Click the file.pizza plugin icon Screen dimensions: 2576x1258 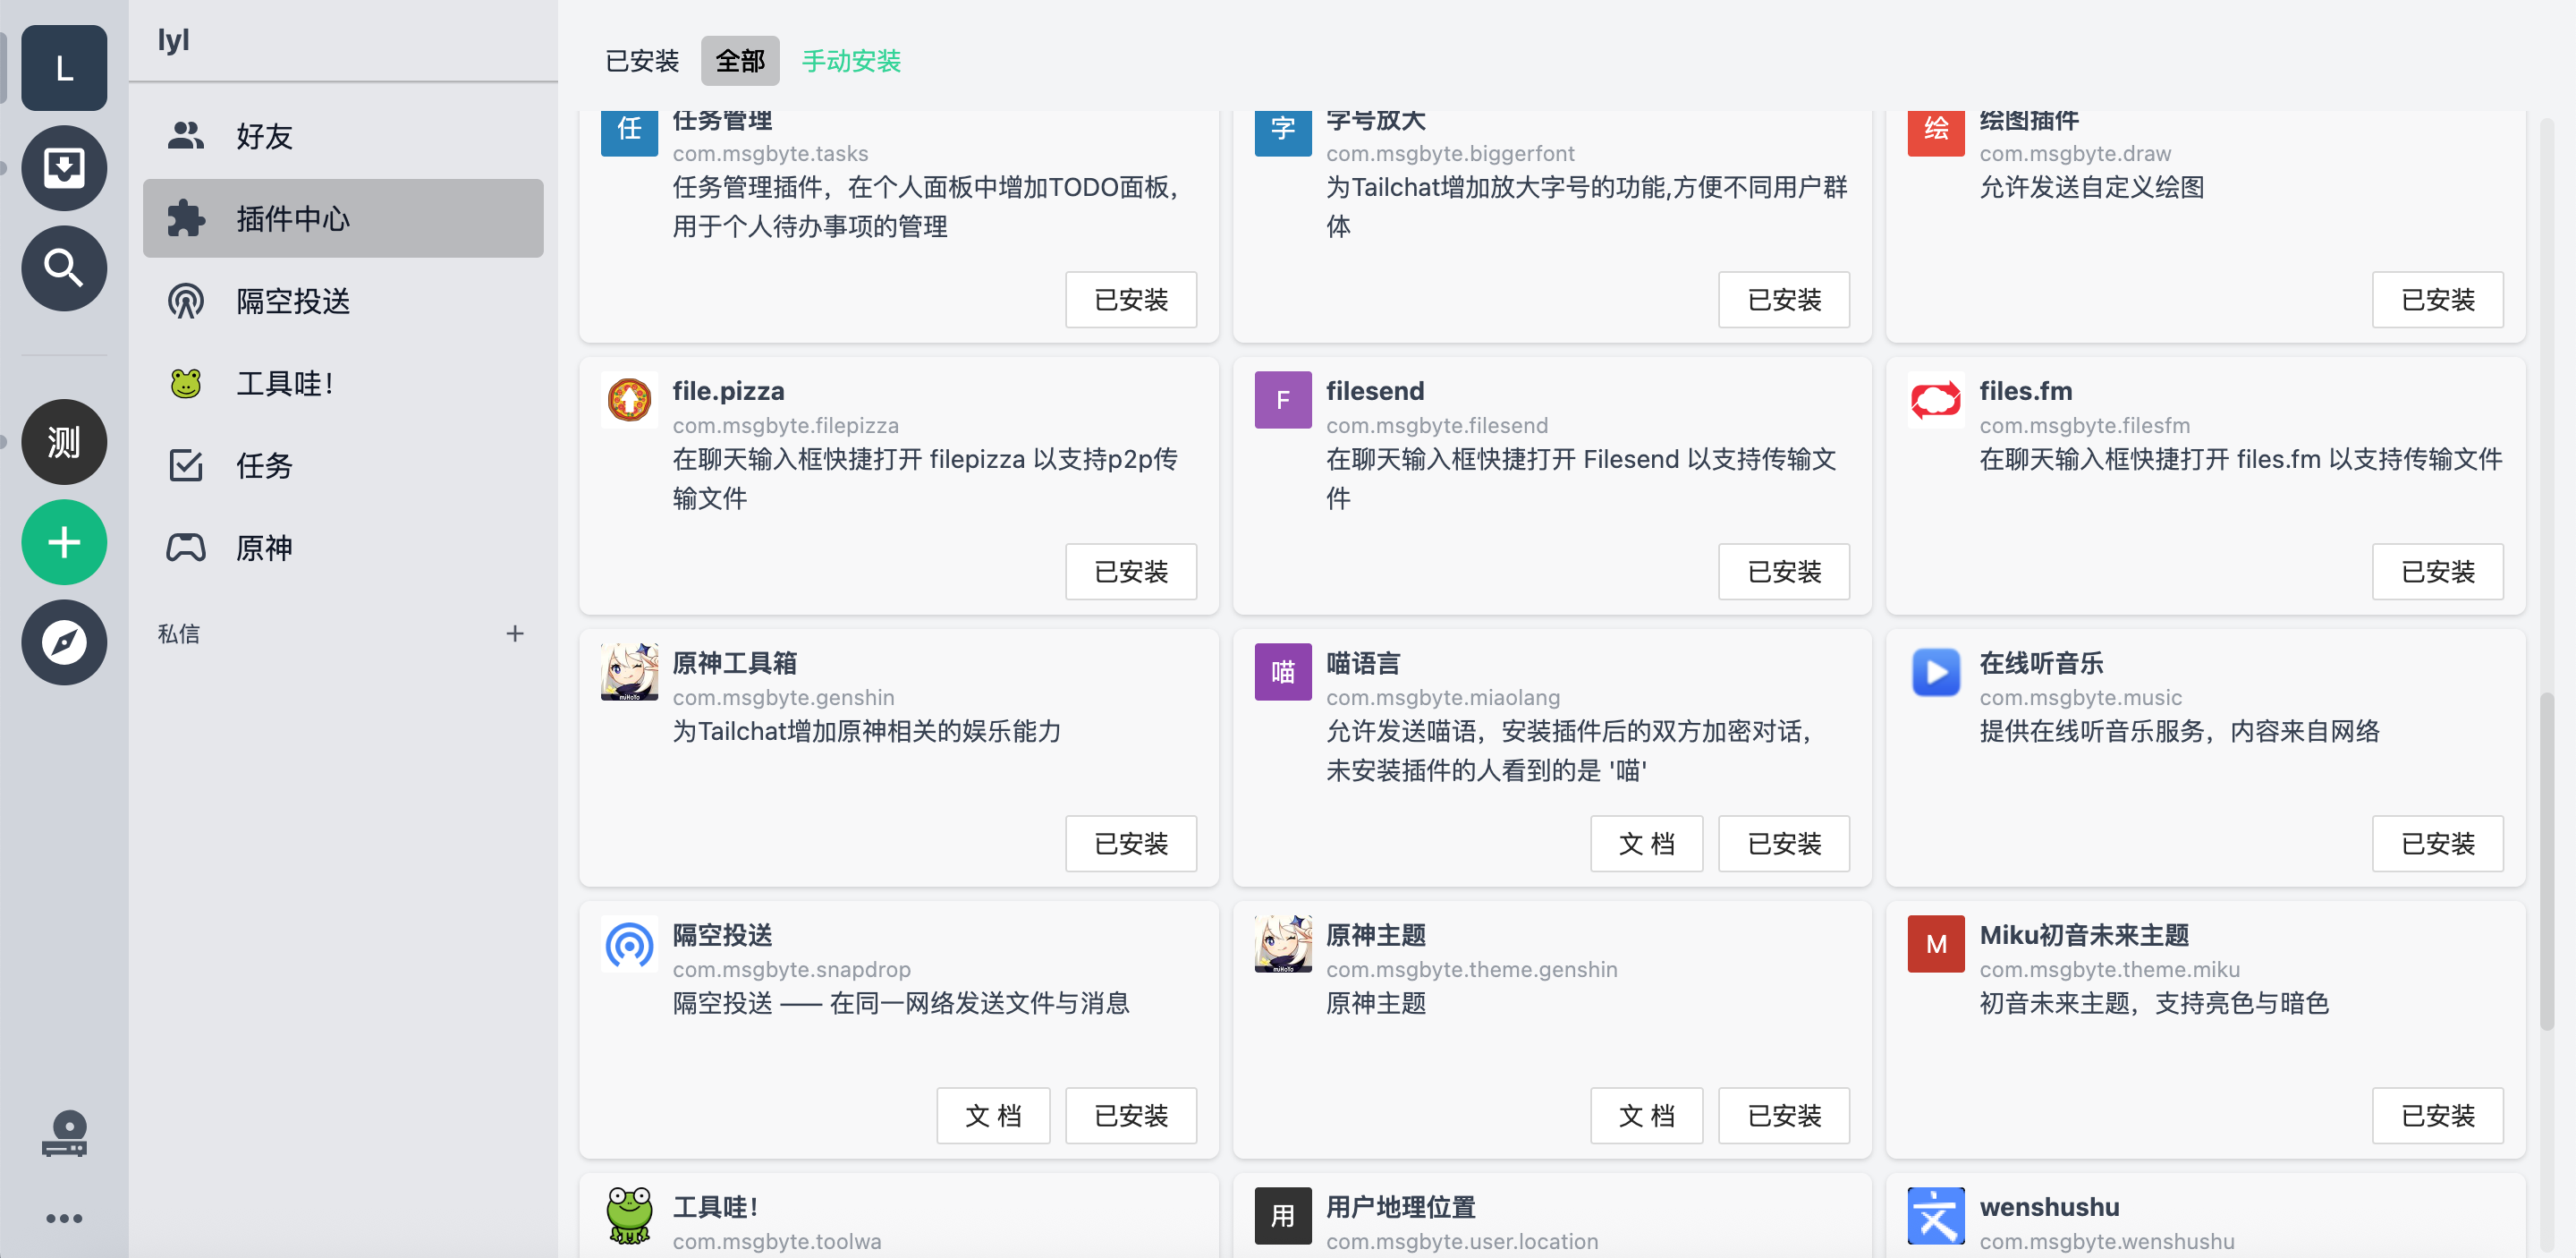pos(629,400)
